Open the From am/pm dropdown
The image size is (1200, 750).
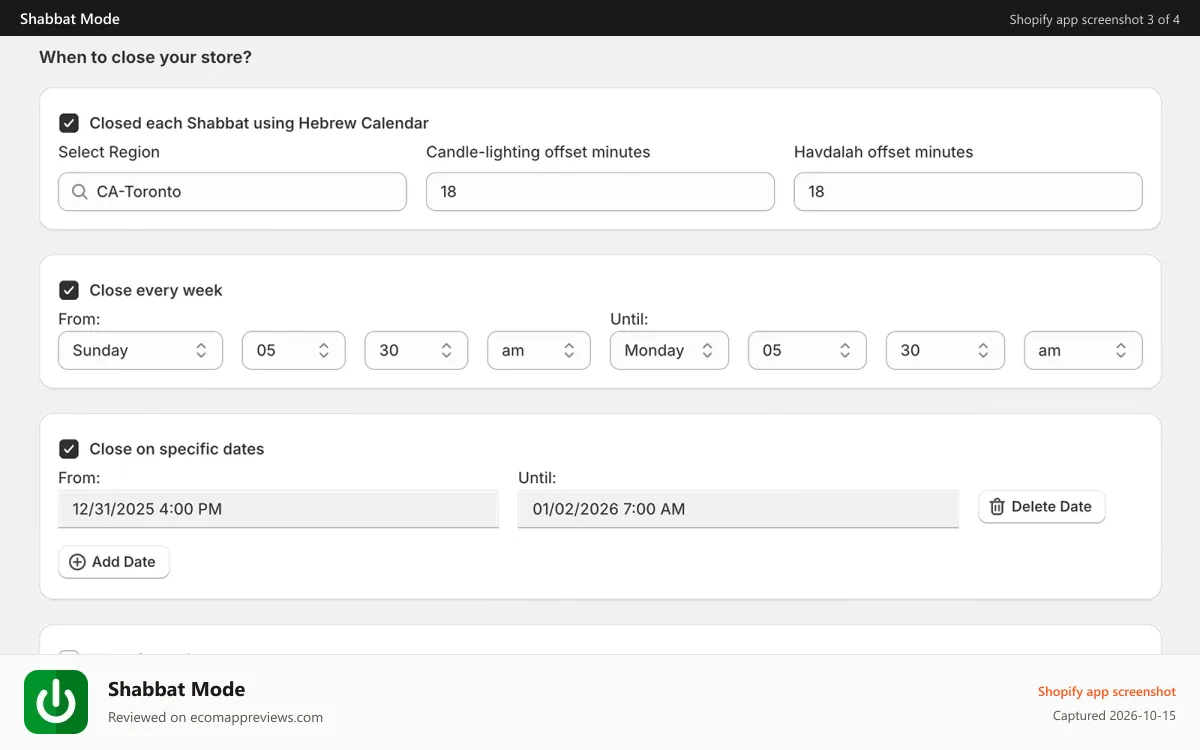539,350
